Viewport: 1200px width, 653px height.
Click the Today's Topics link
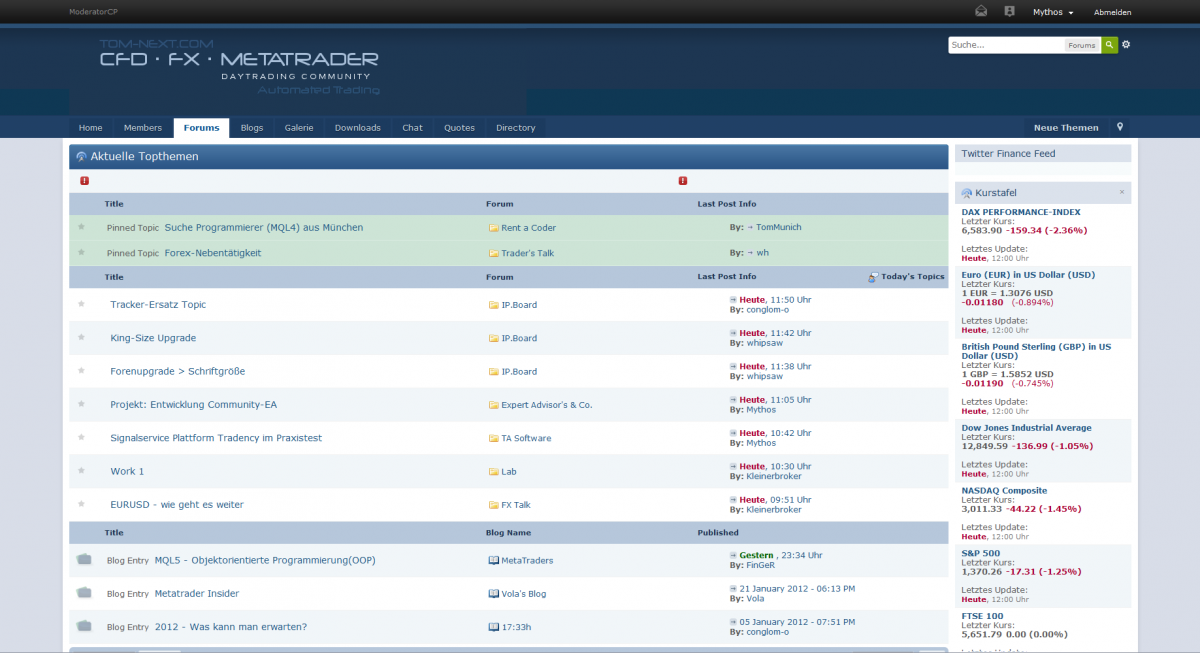(x=912, y=276)
